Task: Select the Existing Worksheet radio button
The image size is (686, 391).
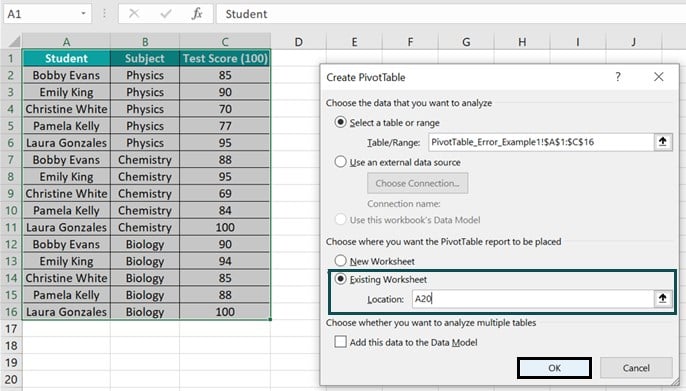Action: point(340,279)
